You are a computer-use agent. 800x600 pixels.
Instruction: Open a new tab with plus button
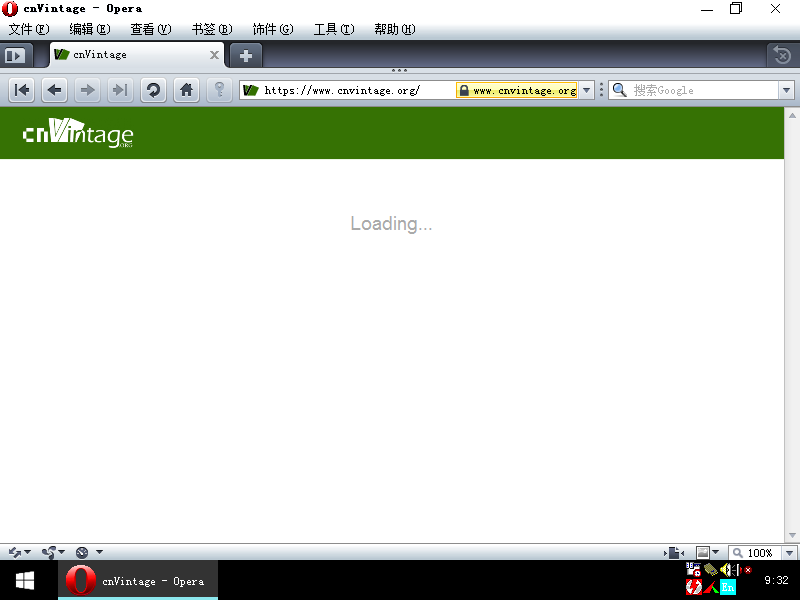(246, 55)
